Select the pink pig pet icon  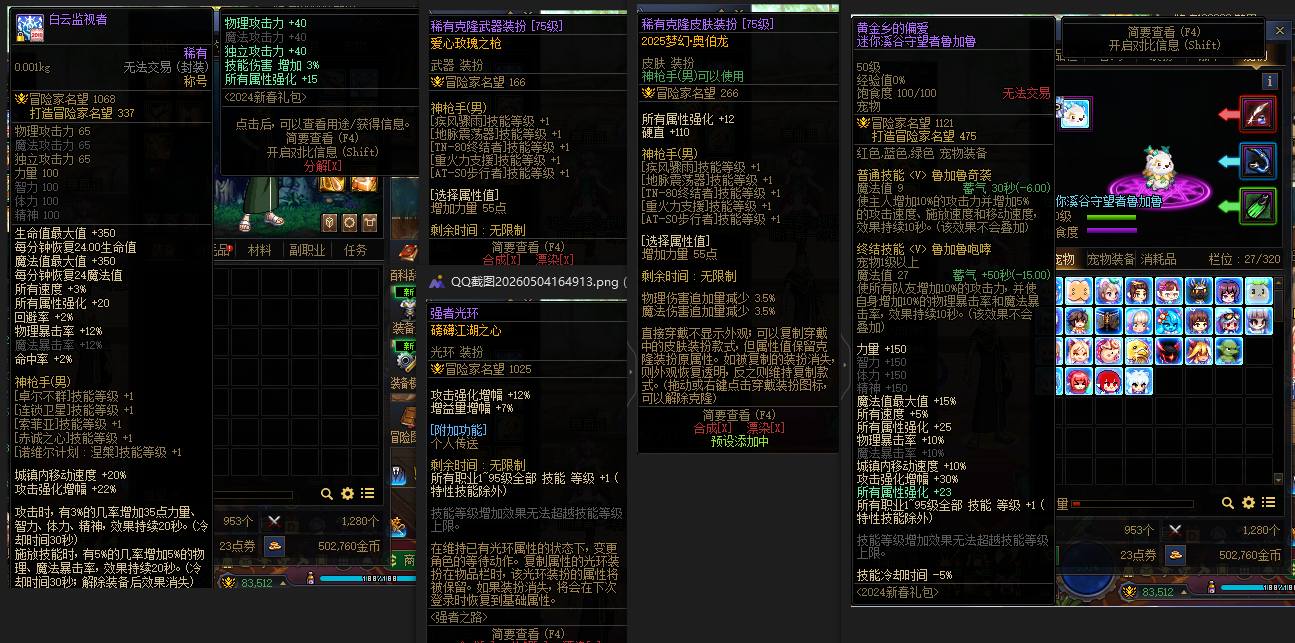(1108, 351)
